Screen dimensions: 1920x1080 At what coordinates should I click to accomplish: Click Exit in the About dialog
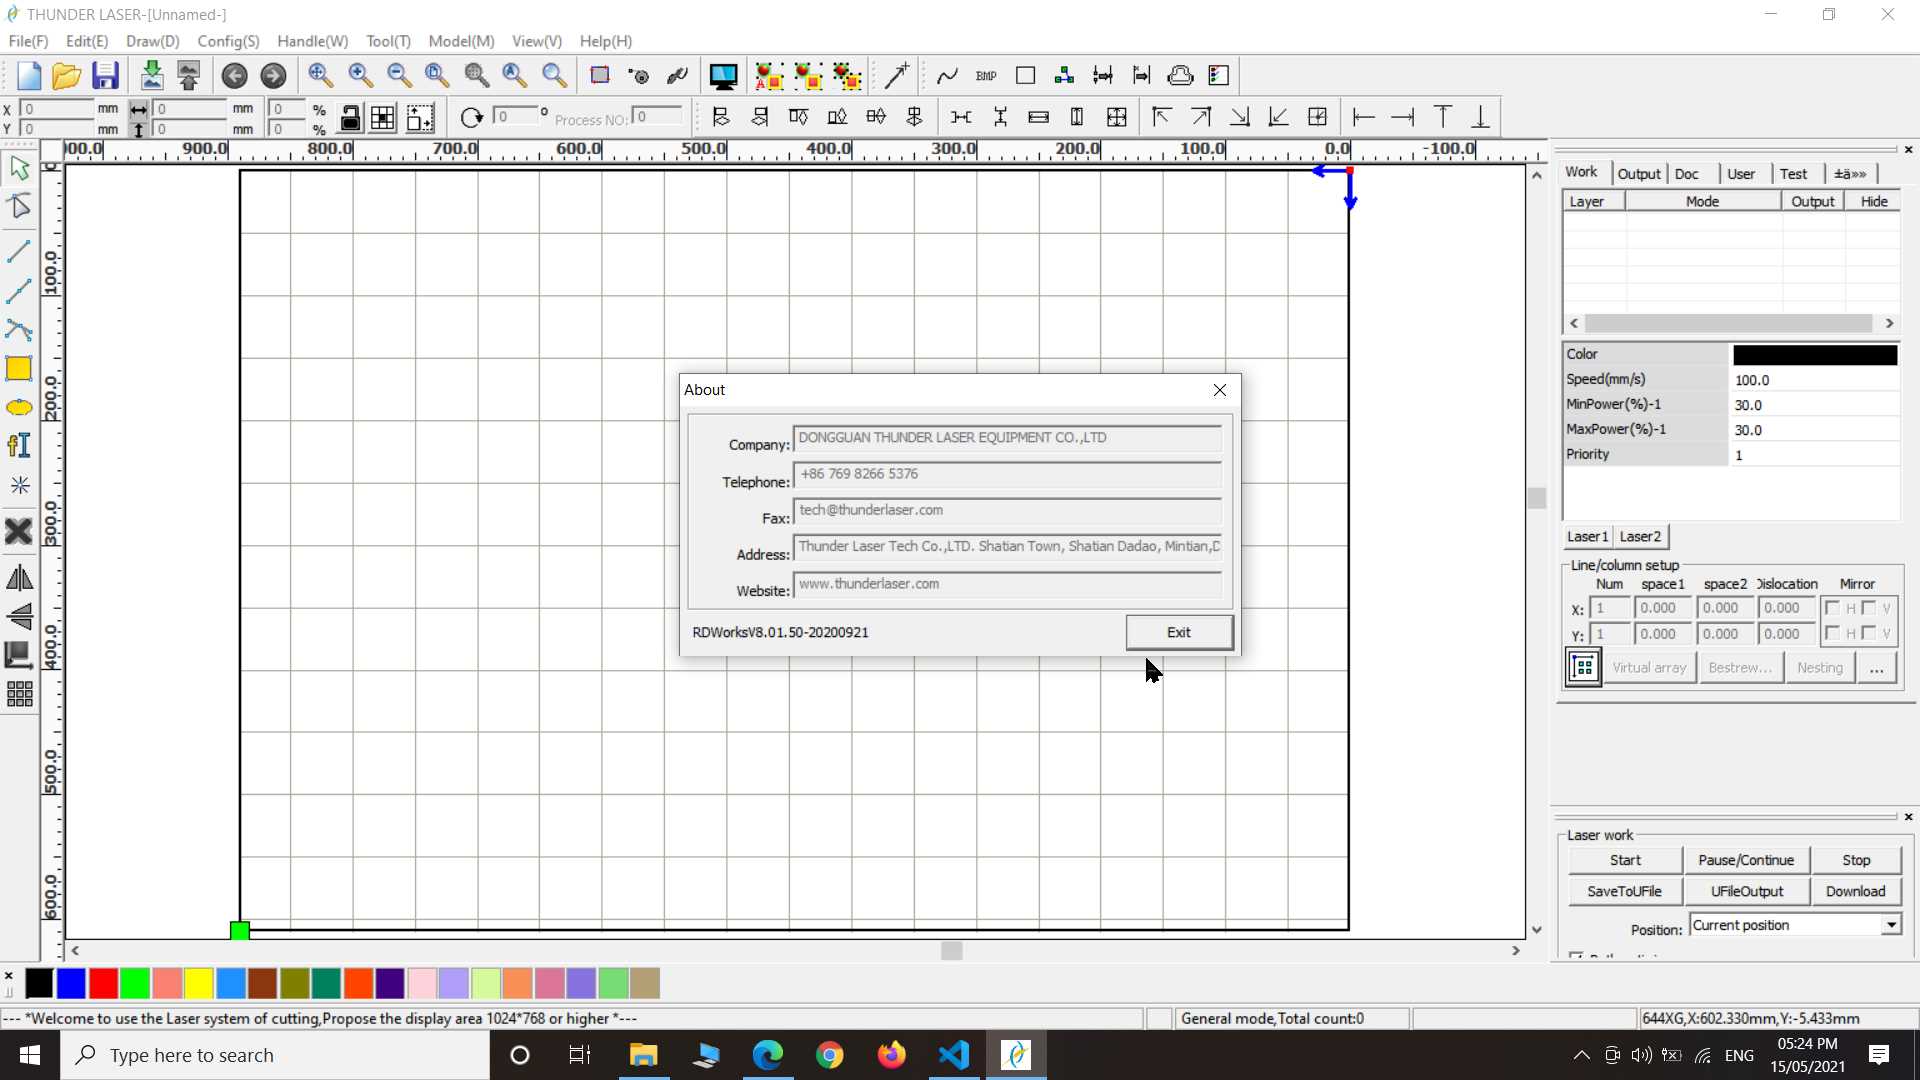tap(1179, 633)
